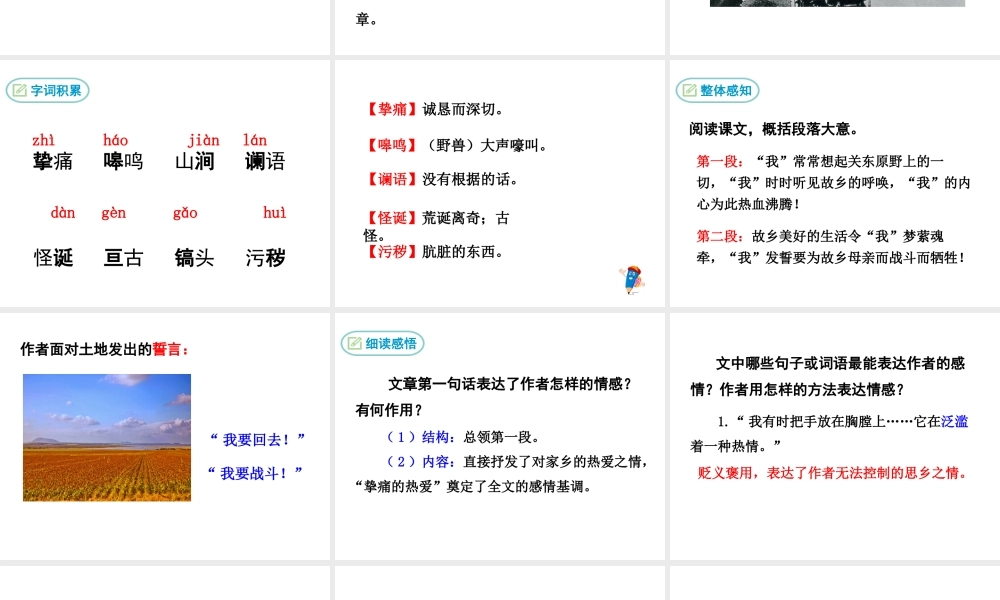The image size is (1000, 600).
Task: Click the definition 【挚痛】诚恳而深切
Action: point(434,110)
